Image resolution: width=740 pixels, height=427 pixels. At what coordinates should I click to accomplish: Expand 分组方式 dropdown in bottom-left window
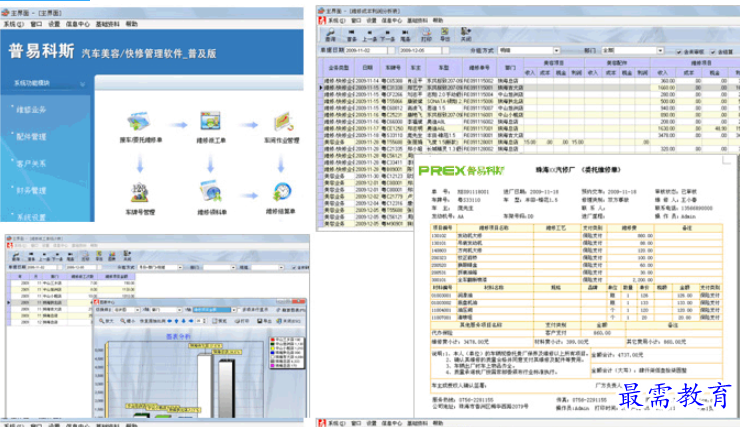pyautogui.click(x=180, y=268)
